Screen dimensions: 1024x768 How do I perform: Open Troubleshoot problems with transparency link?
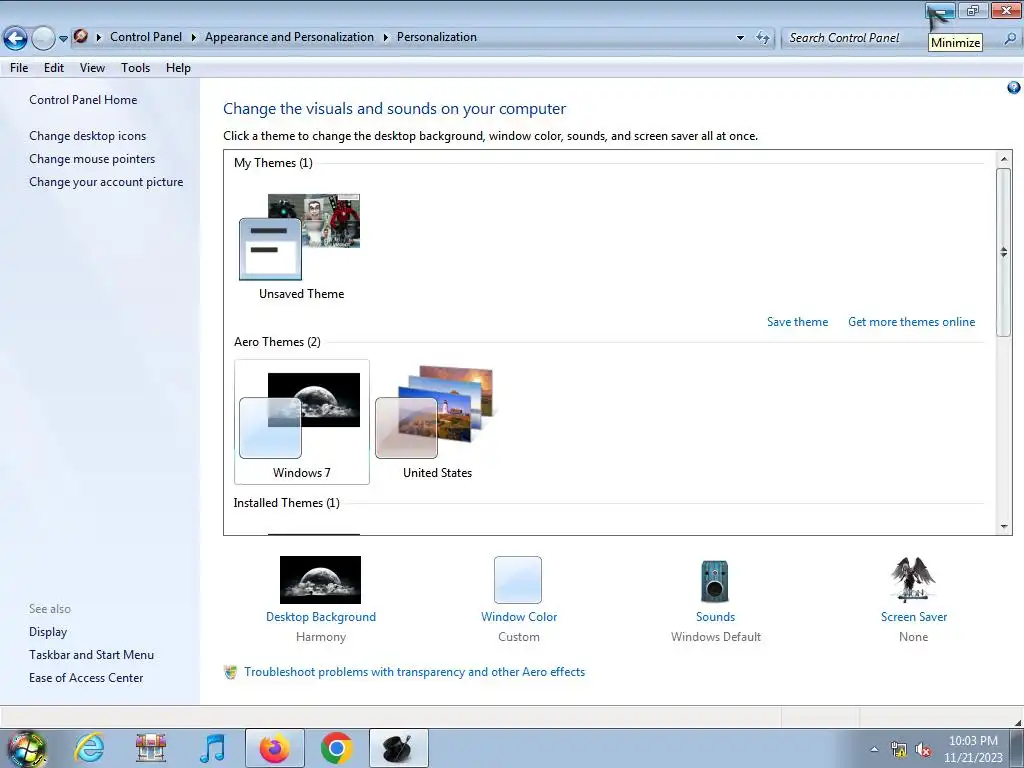tap(414, 672)
